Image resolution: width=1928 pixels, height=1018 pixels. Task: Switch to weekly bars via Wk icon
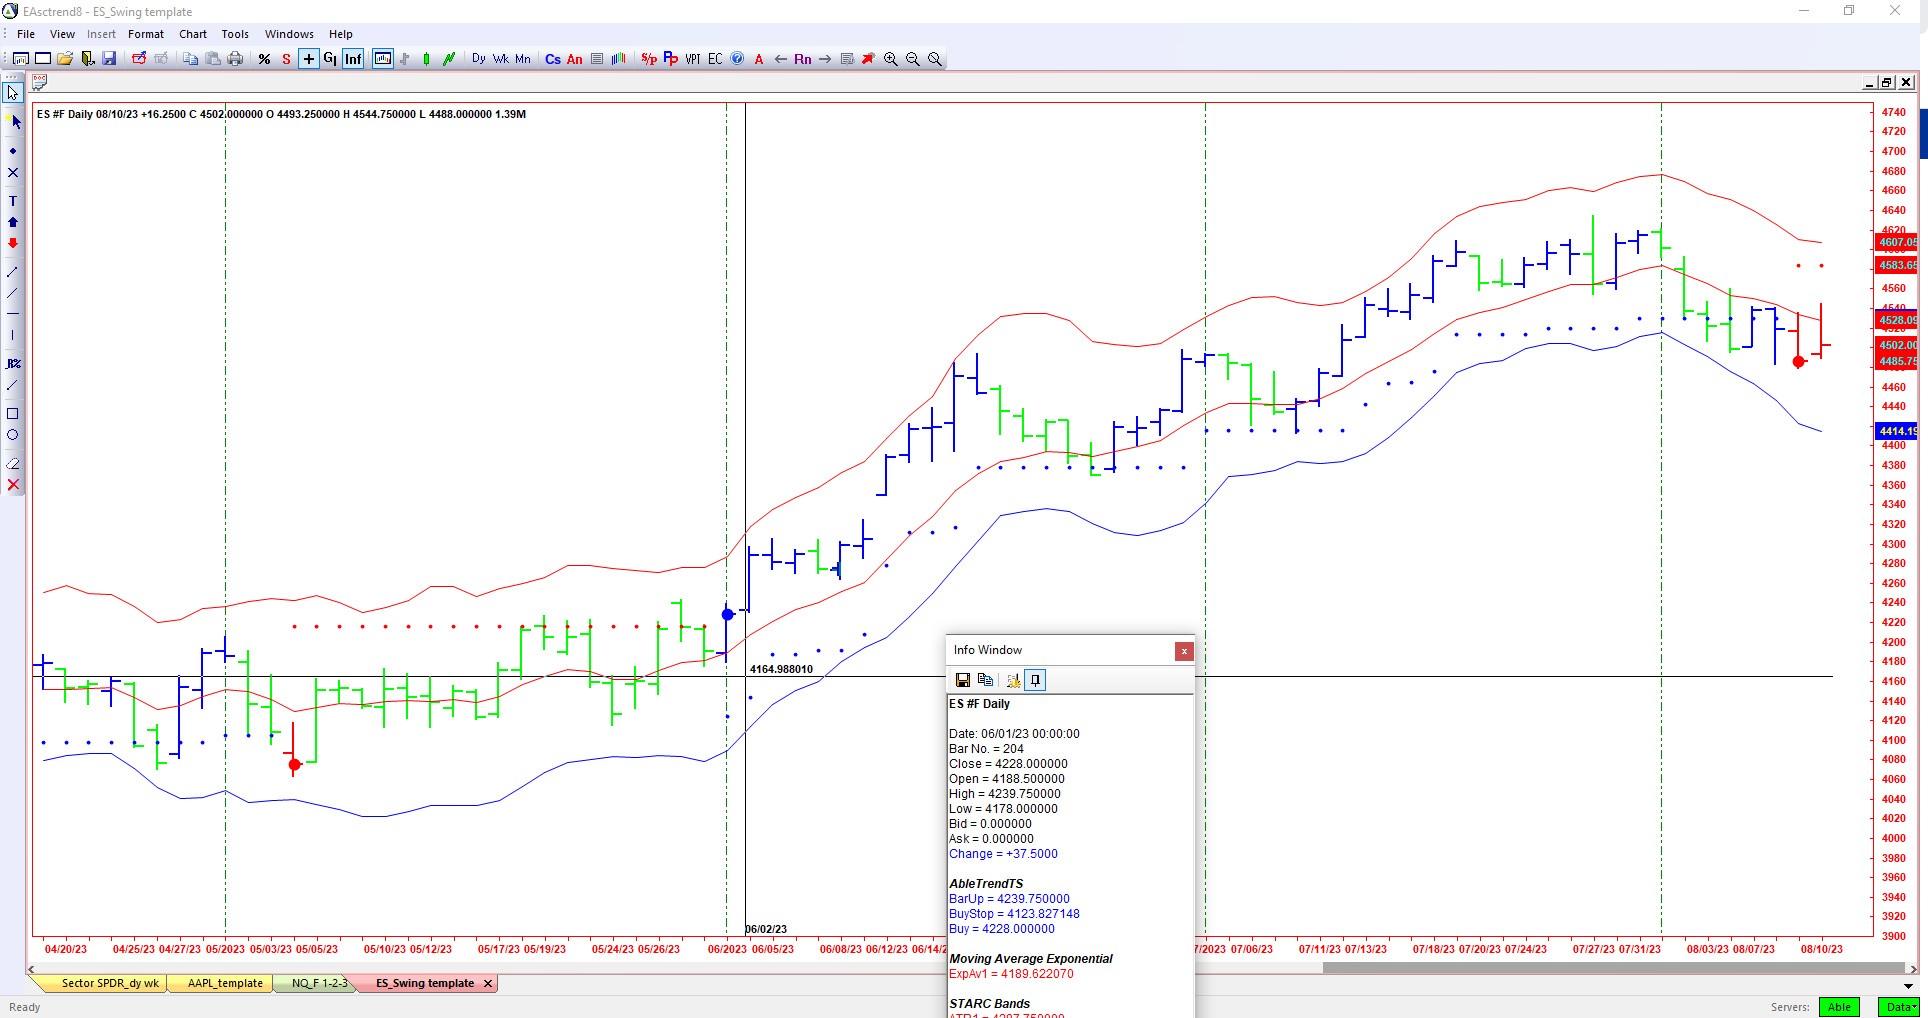(x=503, y=59)
